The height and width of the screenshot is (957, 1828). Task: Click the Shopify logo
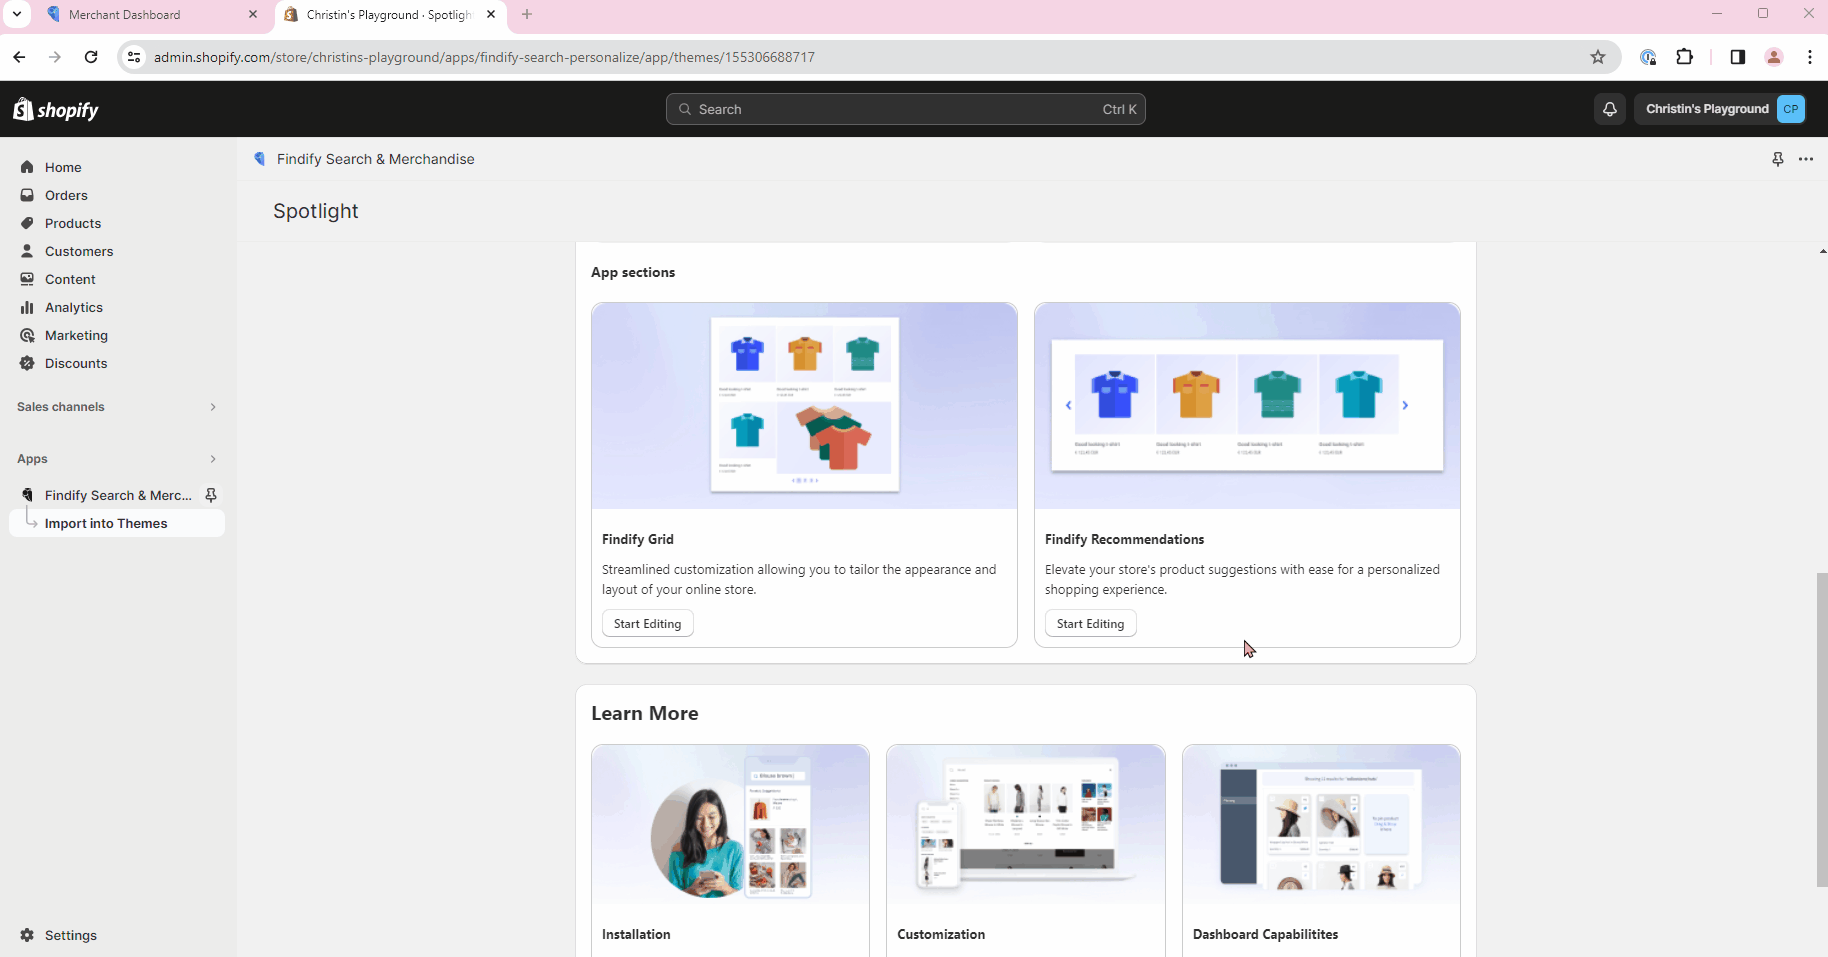click(x=56, y=109)
